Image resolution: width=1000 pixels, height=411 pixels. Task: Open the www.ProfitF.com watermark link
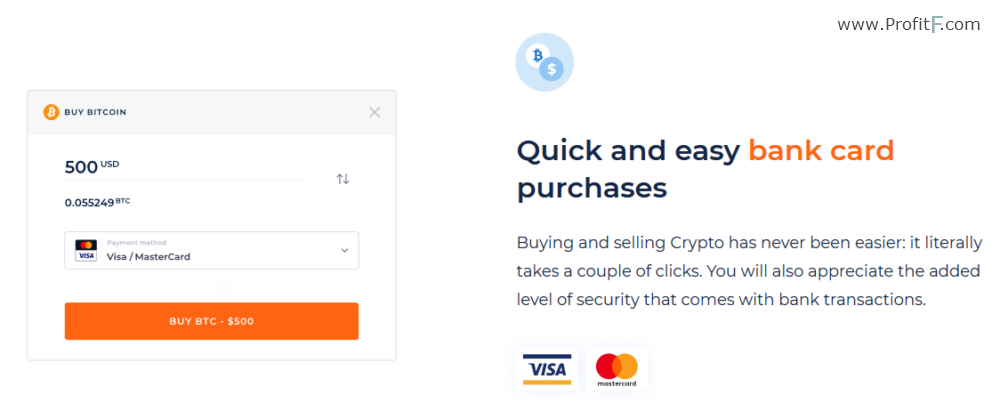[x=909, y=25]
